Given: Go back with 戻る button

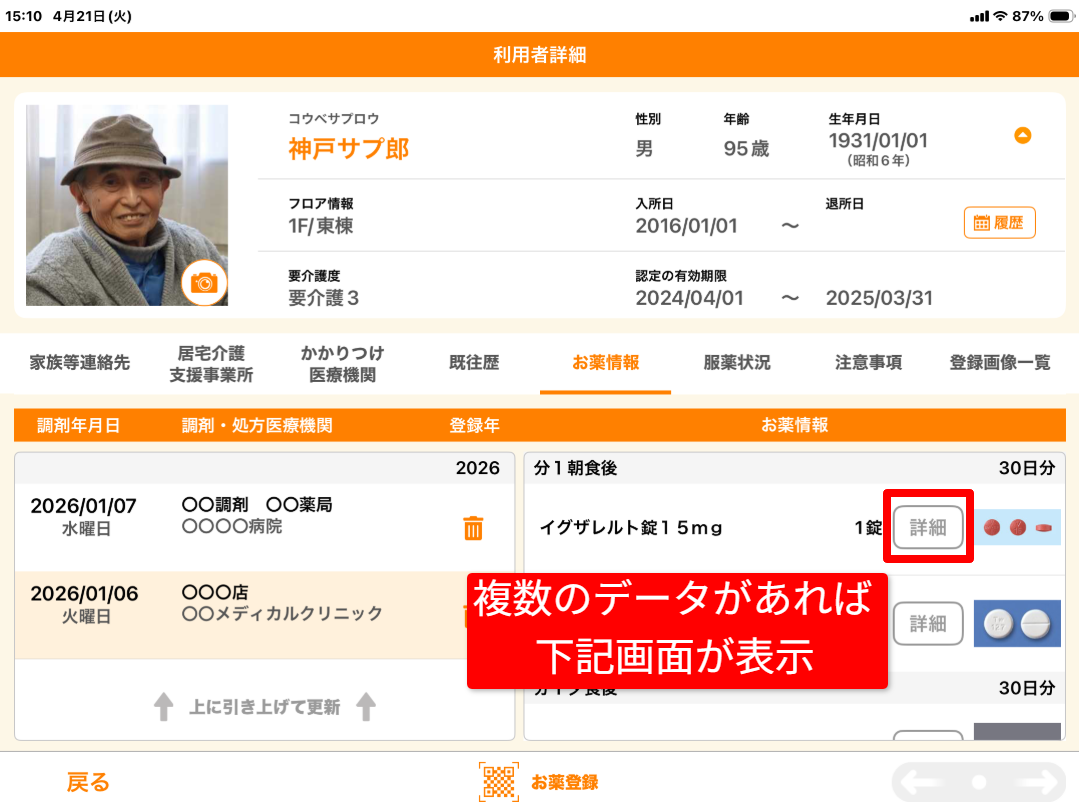Looking at the screenshot, I should pyautogui.click(x=88, y=782).
